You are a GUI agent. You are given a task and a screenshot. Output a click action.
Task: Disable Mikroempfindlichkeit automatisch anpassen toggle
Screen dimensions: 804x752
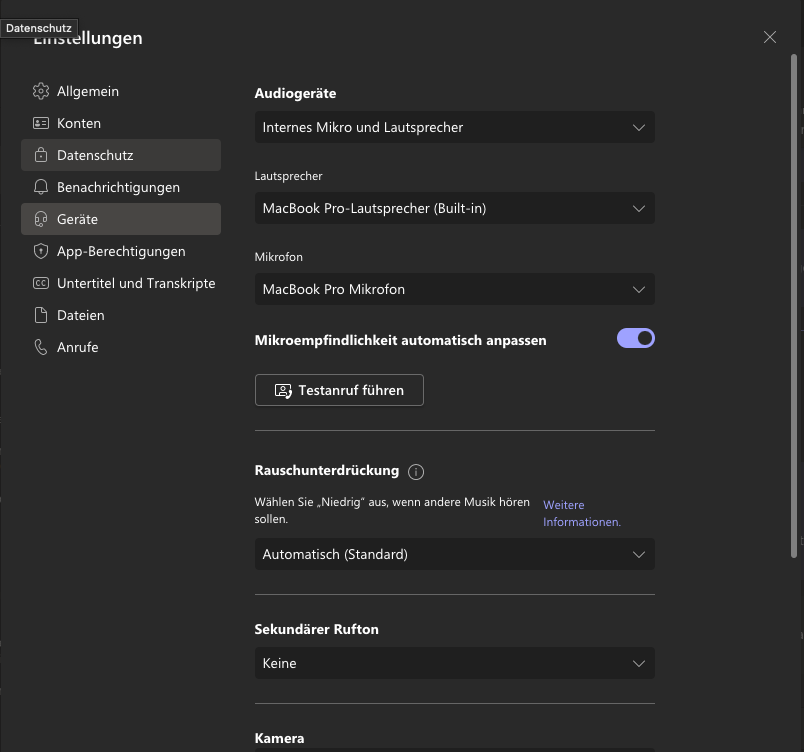coord(636,339)
